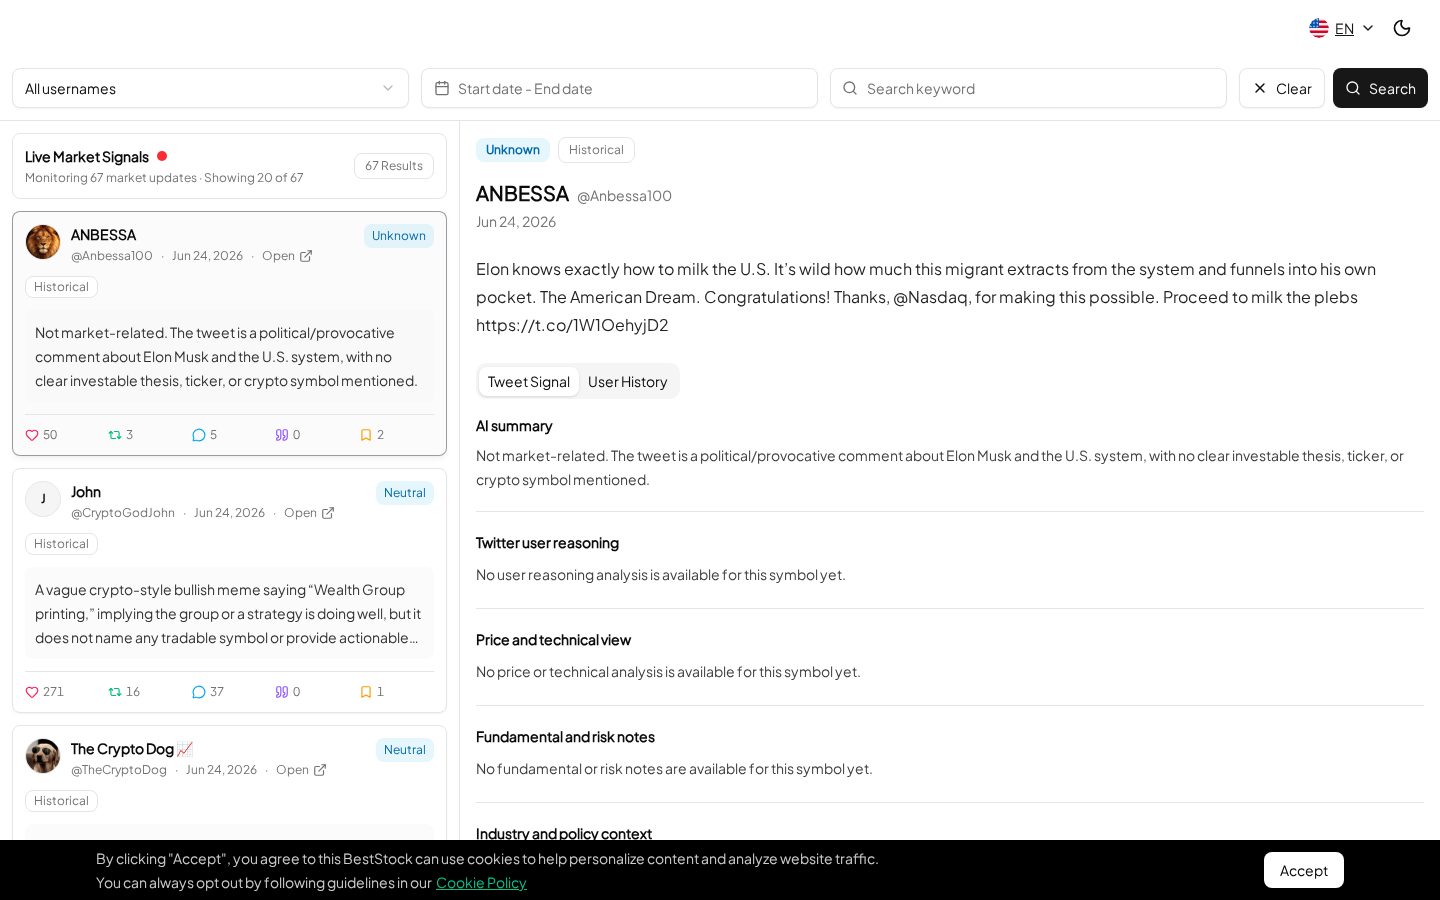Click the calendar icon in date field
The height and width of the screenshot is (900, 1440).
pos(442,88)
